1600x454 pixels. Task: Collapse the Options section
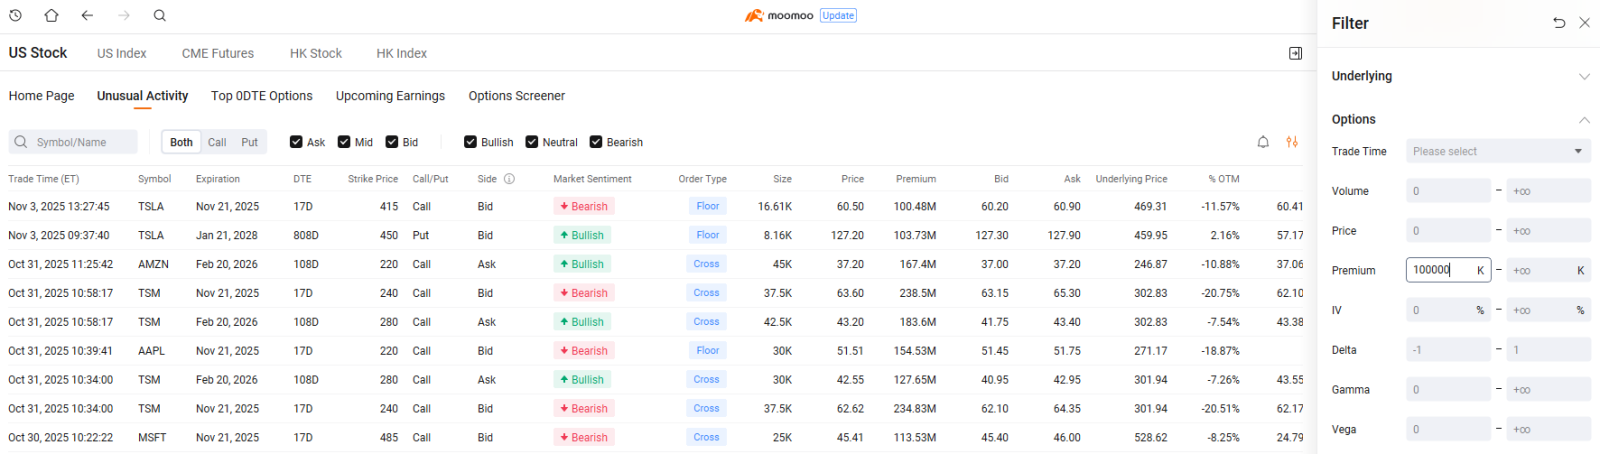[1584, 119]
